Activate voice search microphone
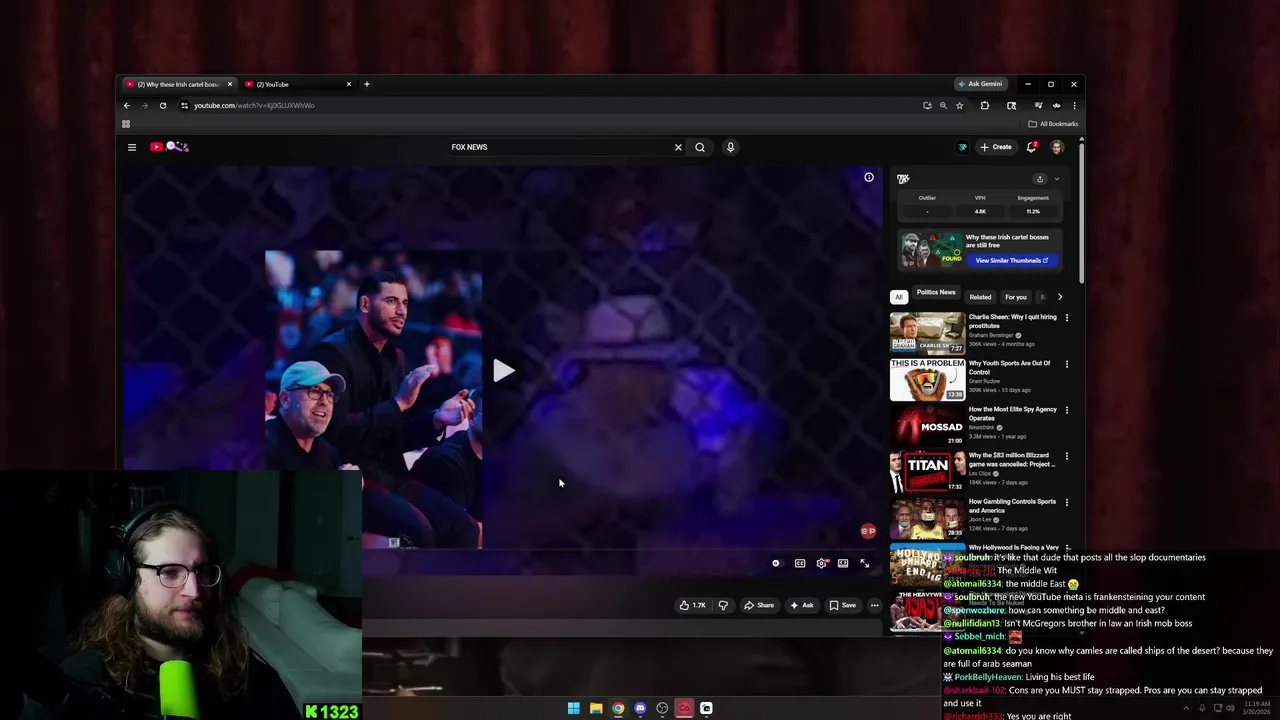The width and height of the screenshot is (1280, 720). pos(730,147)
